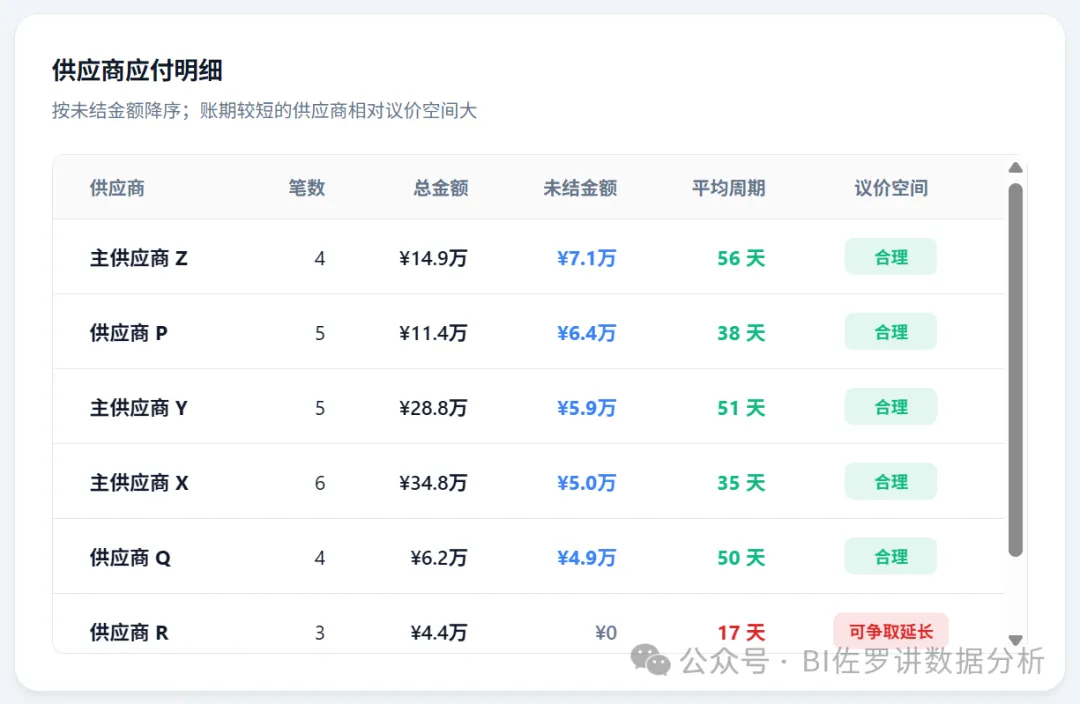
Task: Click the unsettled amount ¥5.0万
Action: (587, 483)
